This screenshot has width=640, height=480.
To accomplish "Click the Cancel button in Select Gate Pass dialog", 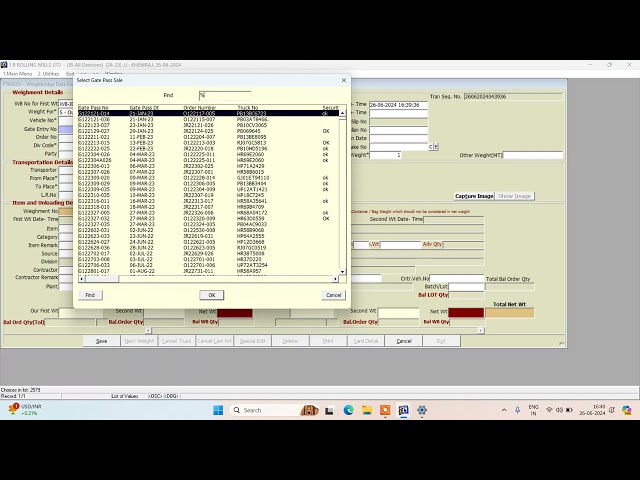I will click(x=333, y=295).
